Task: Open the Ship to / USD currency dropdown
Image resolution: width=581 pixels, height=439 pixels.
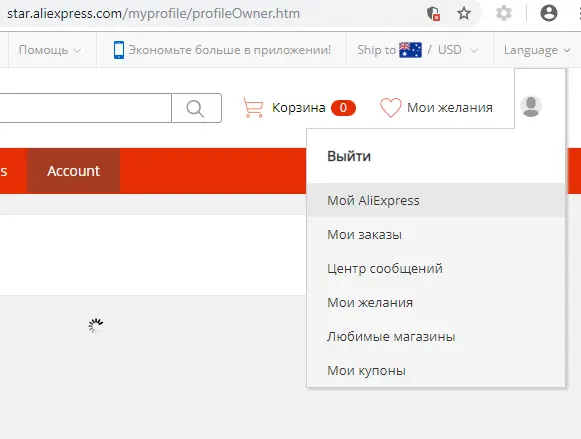Action: tap(418, 50)
